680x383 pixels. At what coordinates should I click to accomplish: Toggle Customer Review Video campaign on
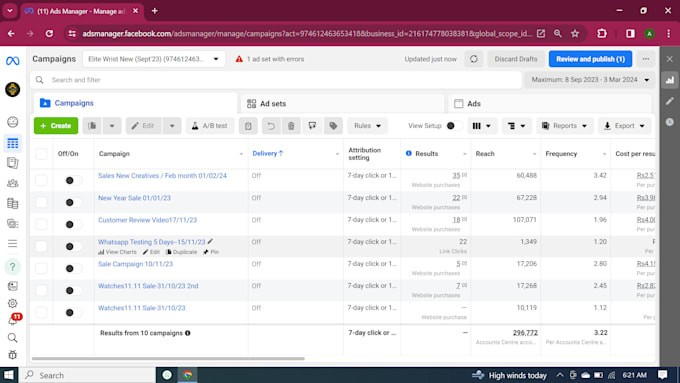tap(73, 224)
